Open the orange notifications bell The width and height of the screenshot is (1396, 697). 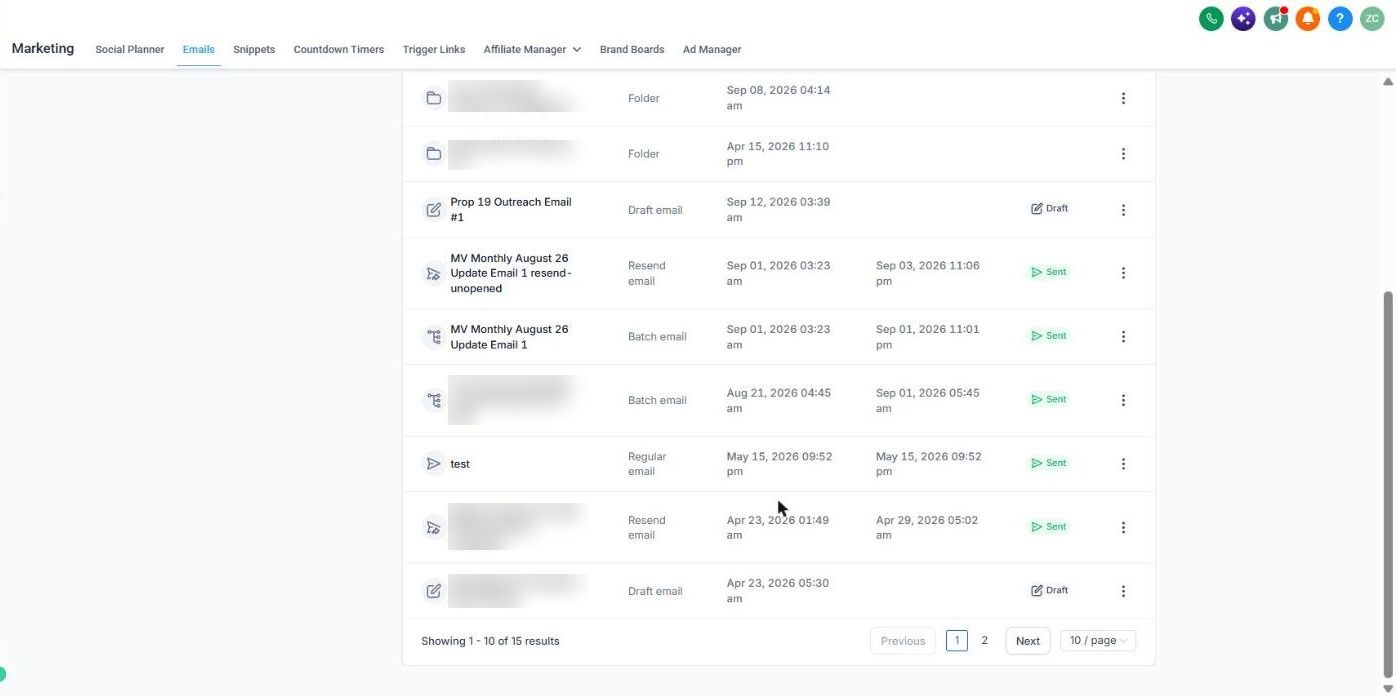[x=1308, y=18]
